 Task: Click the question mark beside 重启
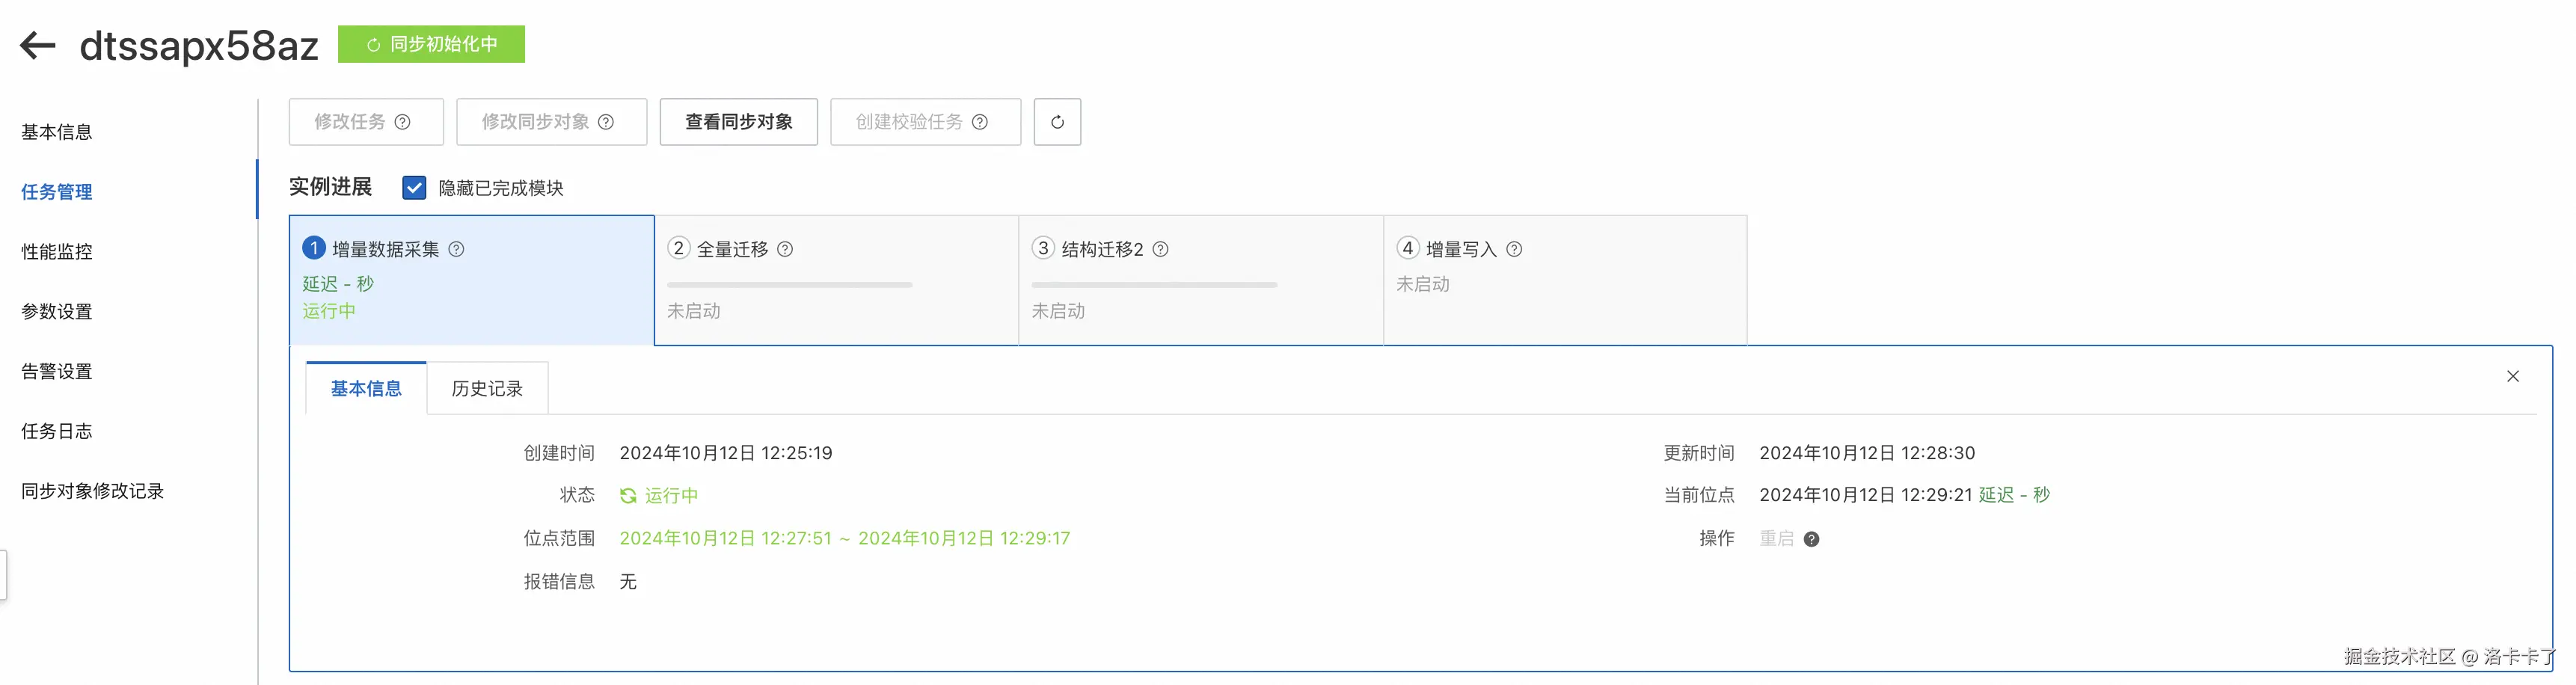1811,539
